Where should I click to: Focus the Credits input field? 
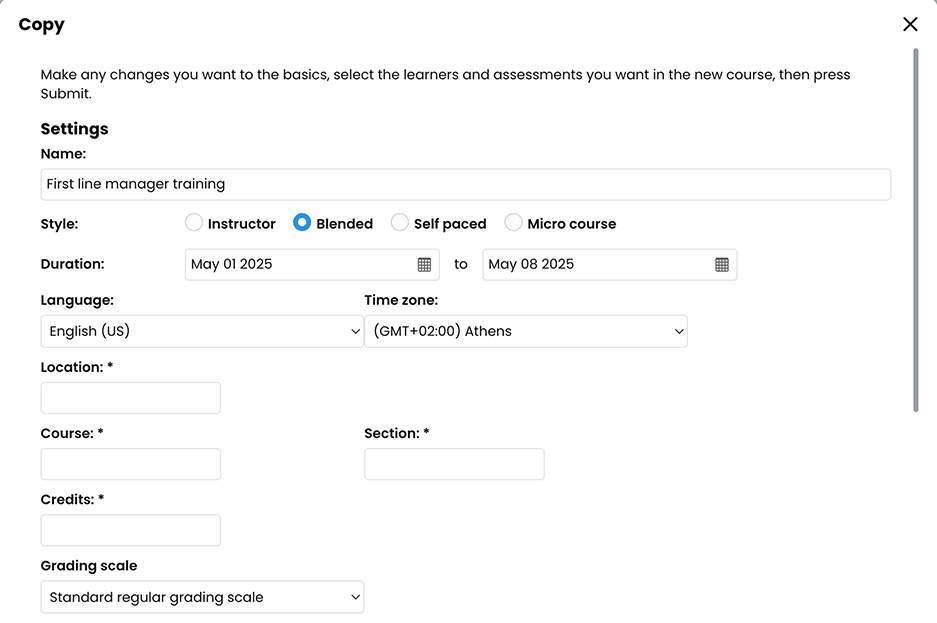click(130, 530)
